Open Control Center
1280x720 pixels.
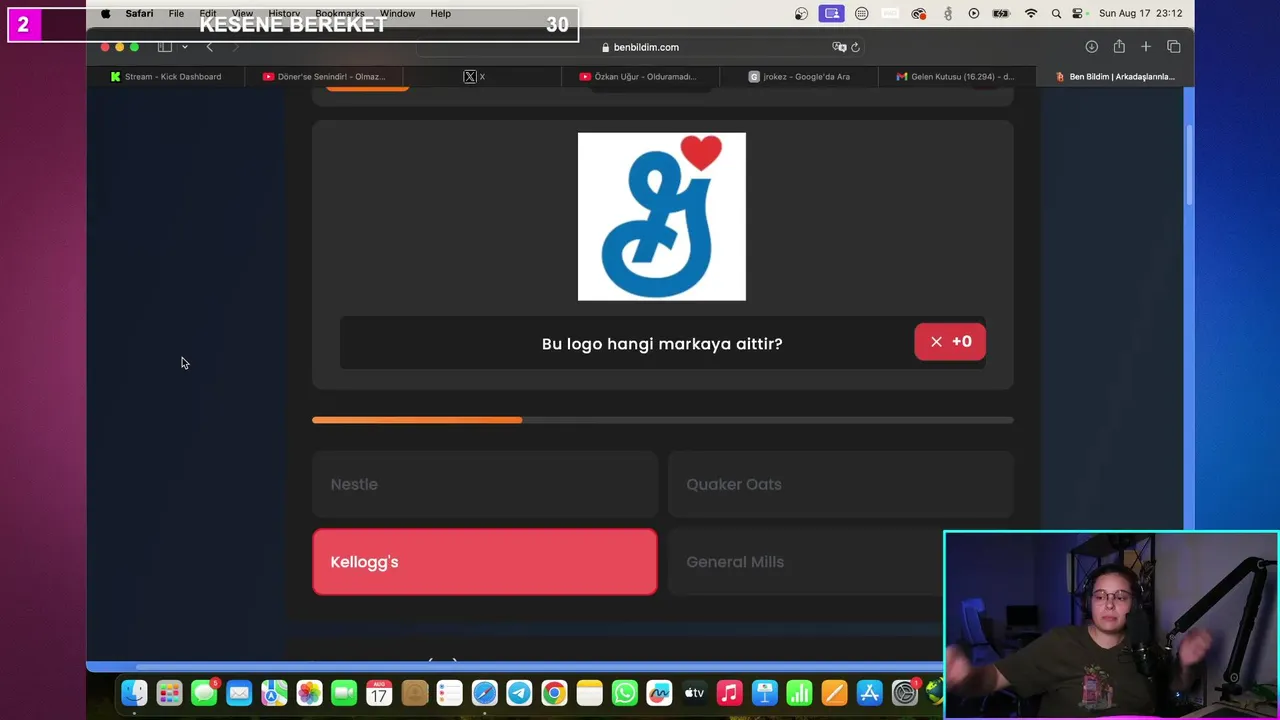(1078, 14)
